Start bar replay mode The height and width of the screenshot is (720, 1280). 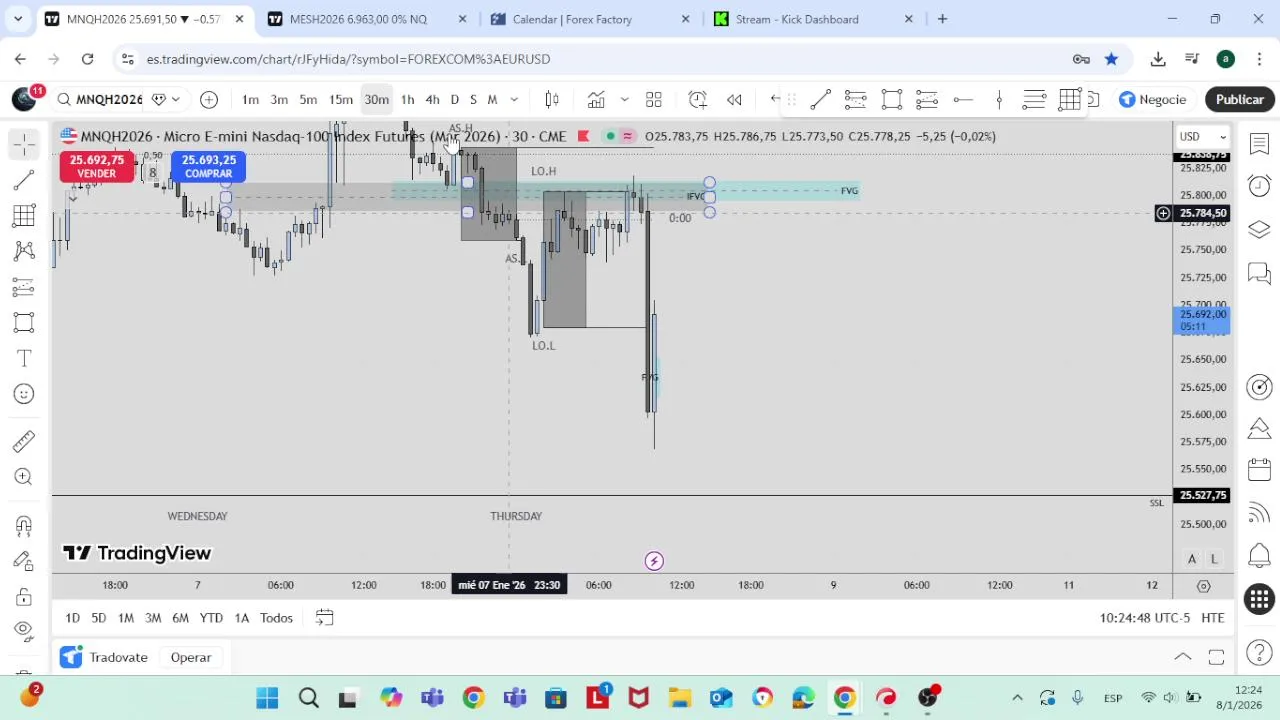point(734,99)
